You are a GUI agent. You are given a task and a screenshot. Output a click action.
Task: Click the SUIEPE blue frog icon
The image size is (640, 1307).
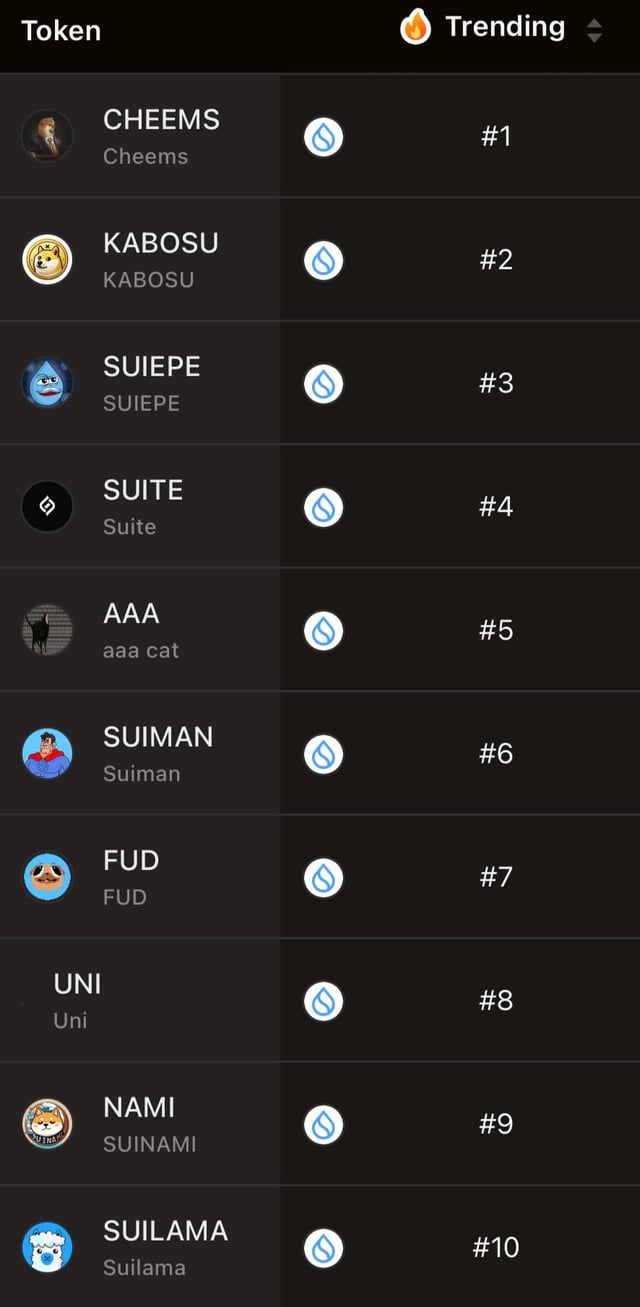[47, 383]
